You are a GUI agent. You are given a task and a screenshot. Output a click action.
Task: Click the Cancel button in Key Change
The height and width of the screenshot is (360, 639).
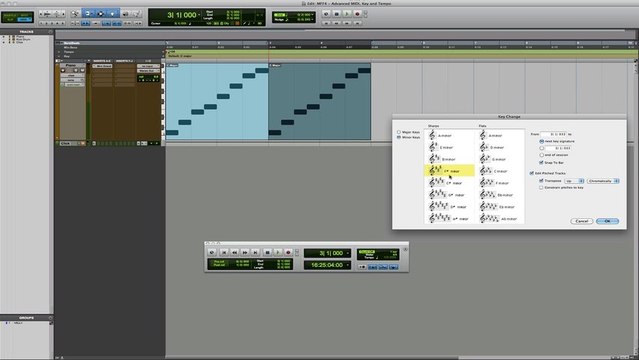click(x=582, y=221)
